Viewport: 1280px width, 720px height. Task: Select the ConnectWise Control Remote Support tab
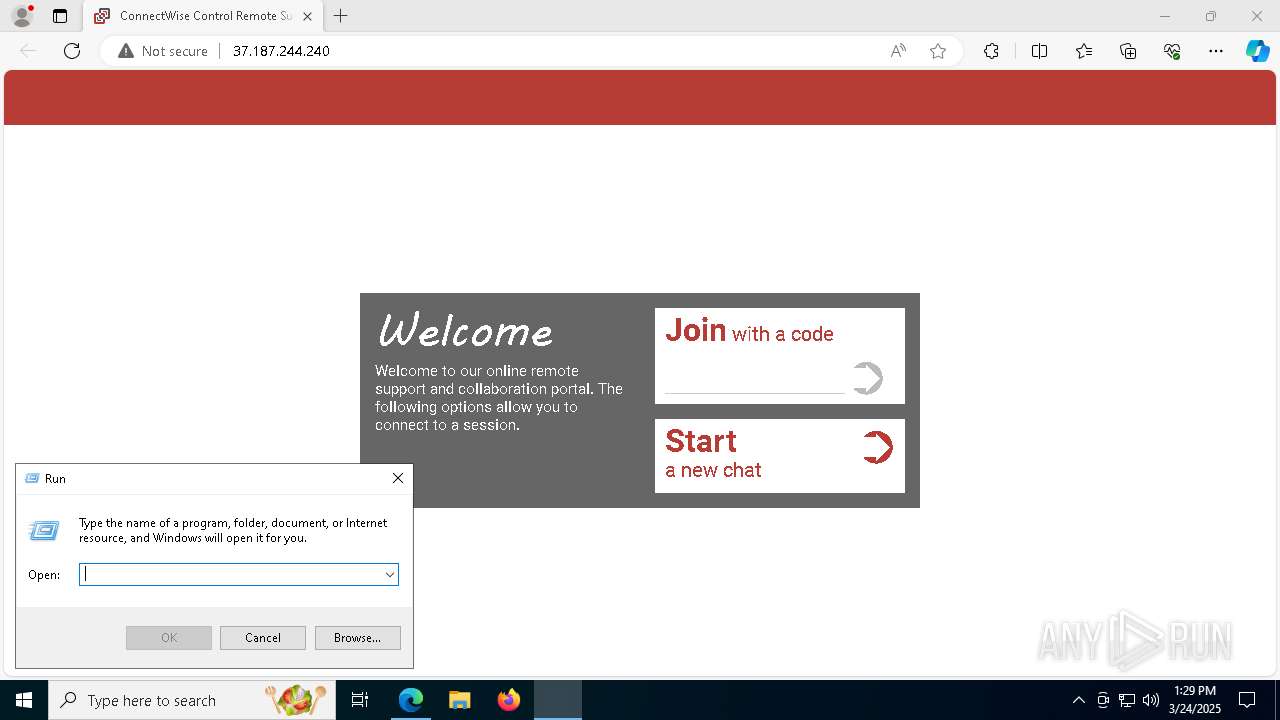click(202, 16)
